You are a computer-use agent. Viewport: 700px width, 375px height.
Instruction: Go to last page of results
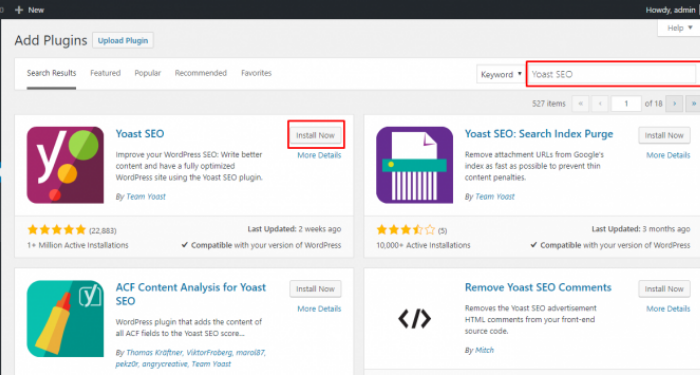(693, 104)
